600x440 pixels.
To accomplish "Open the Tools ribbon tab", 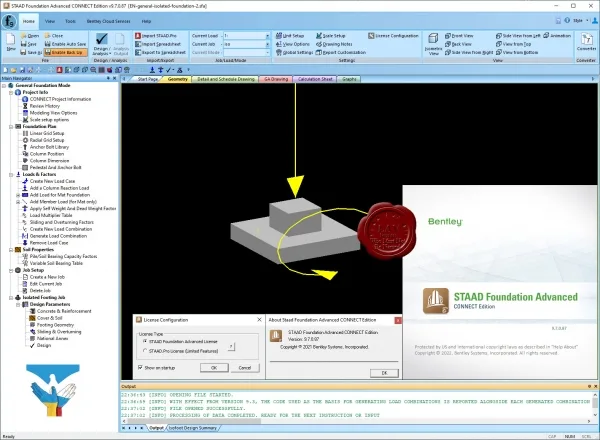I will (x=70, y=21).
